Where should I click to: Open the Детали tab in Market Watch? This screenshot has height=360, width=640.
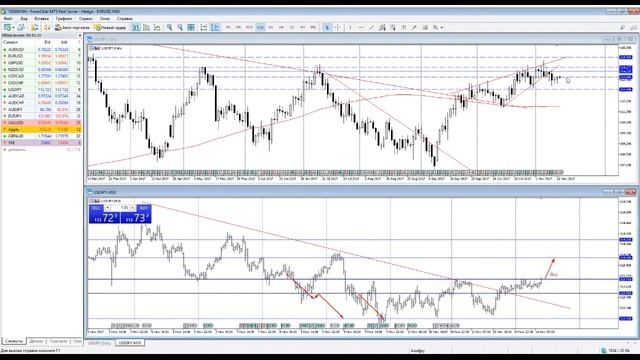[36, 341]
